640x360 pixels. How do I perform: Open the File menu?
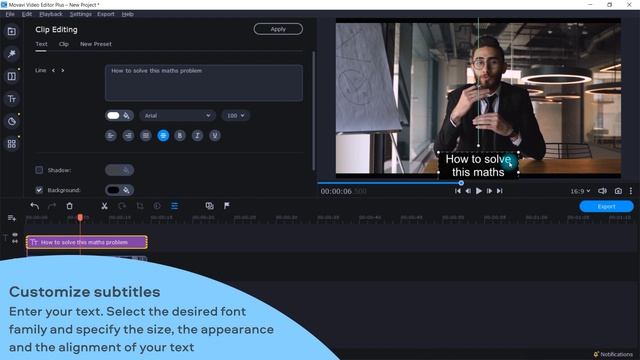(10, 14)
